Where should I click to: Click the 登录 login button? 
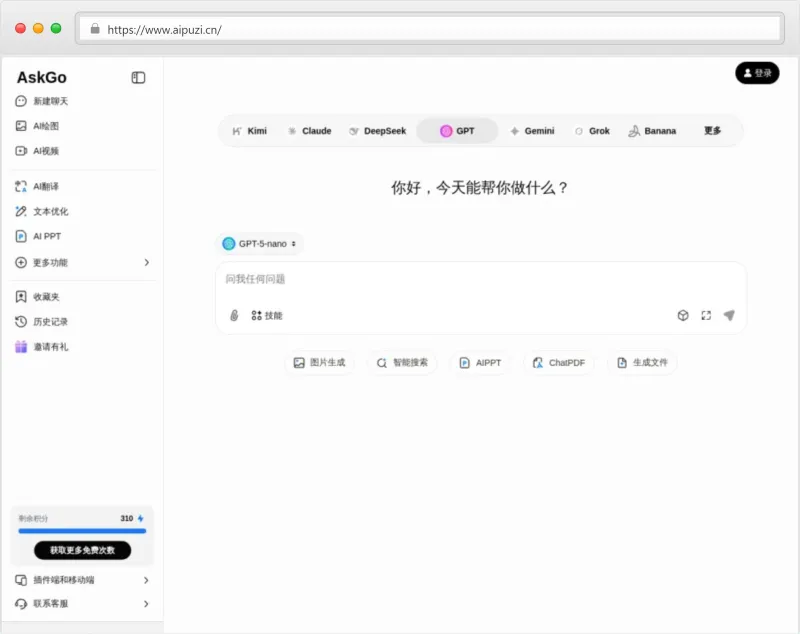tap(757, 73)
